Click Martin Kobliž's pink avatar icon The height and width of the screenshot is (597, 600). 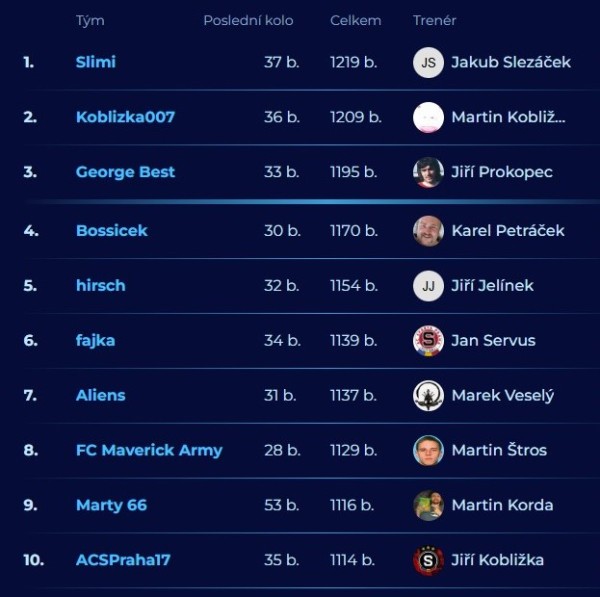click(428, 117)
